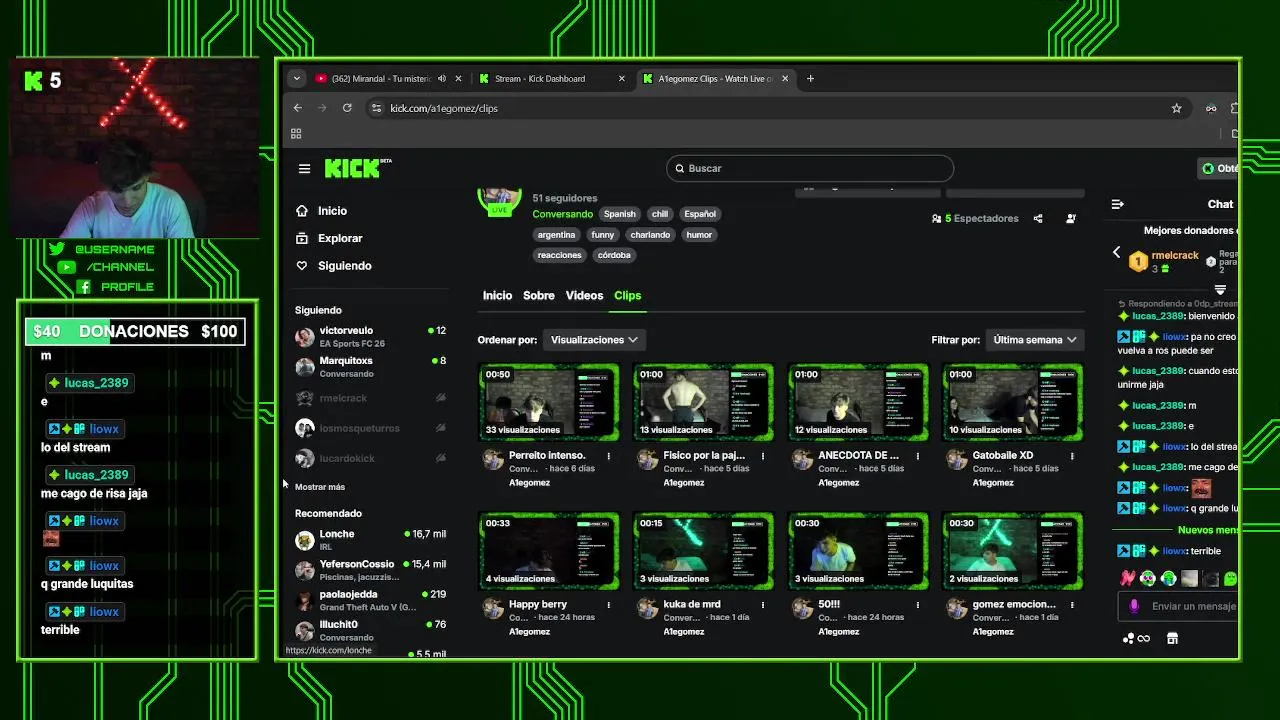Open options for 'Happy berry' clip
Image resolution: width=1280 pixels, height=720 pixels.
[608, 605]
